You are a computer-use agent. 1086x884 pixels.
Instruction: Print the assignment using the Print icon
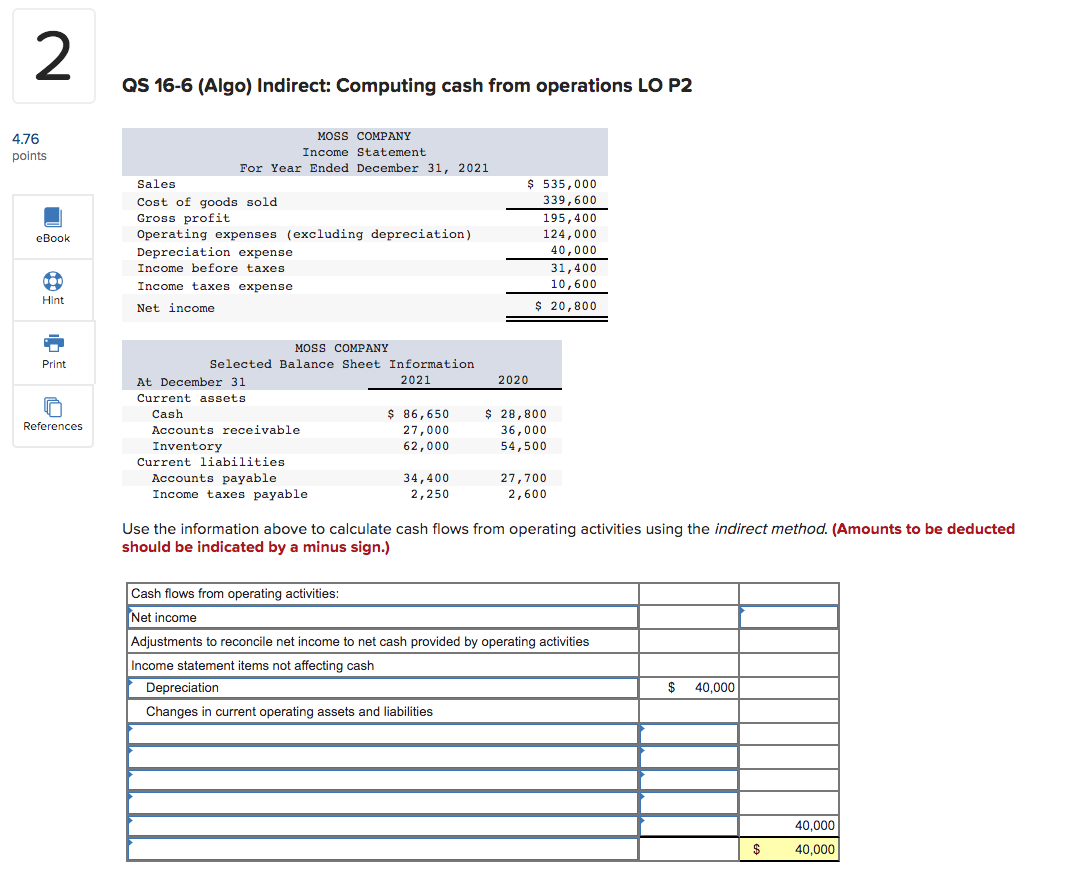(52, 352)
